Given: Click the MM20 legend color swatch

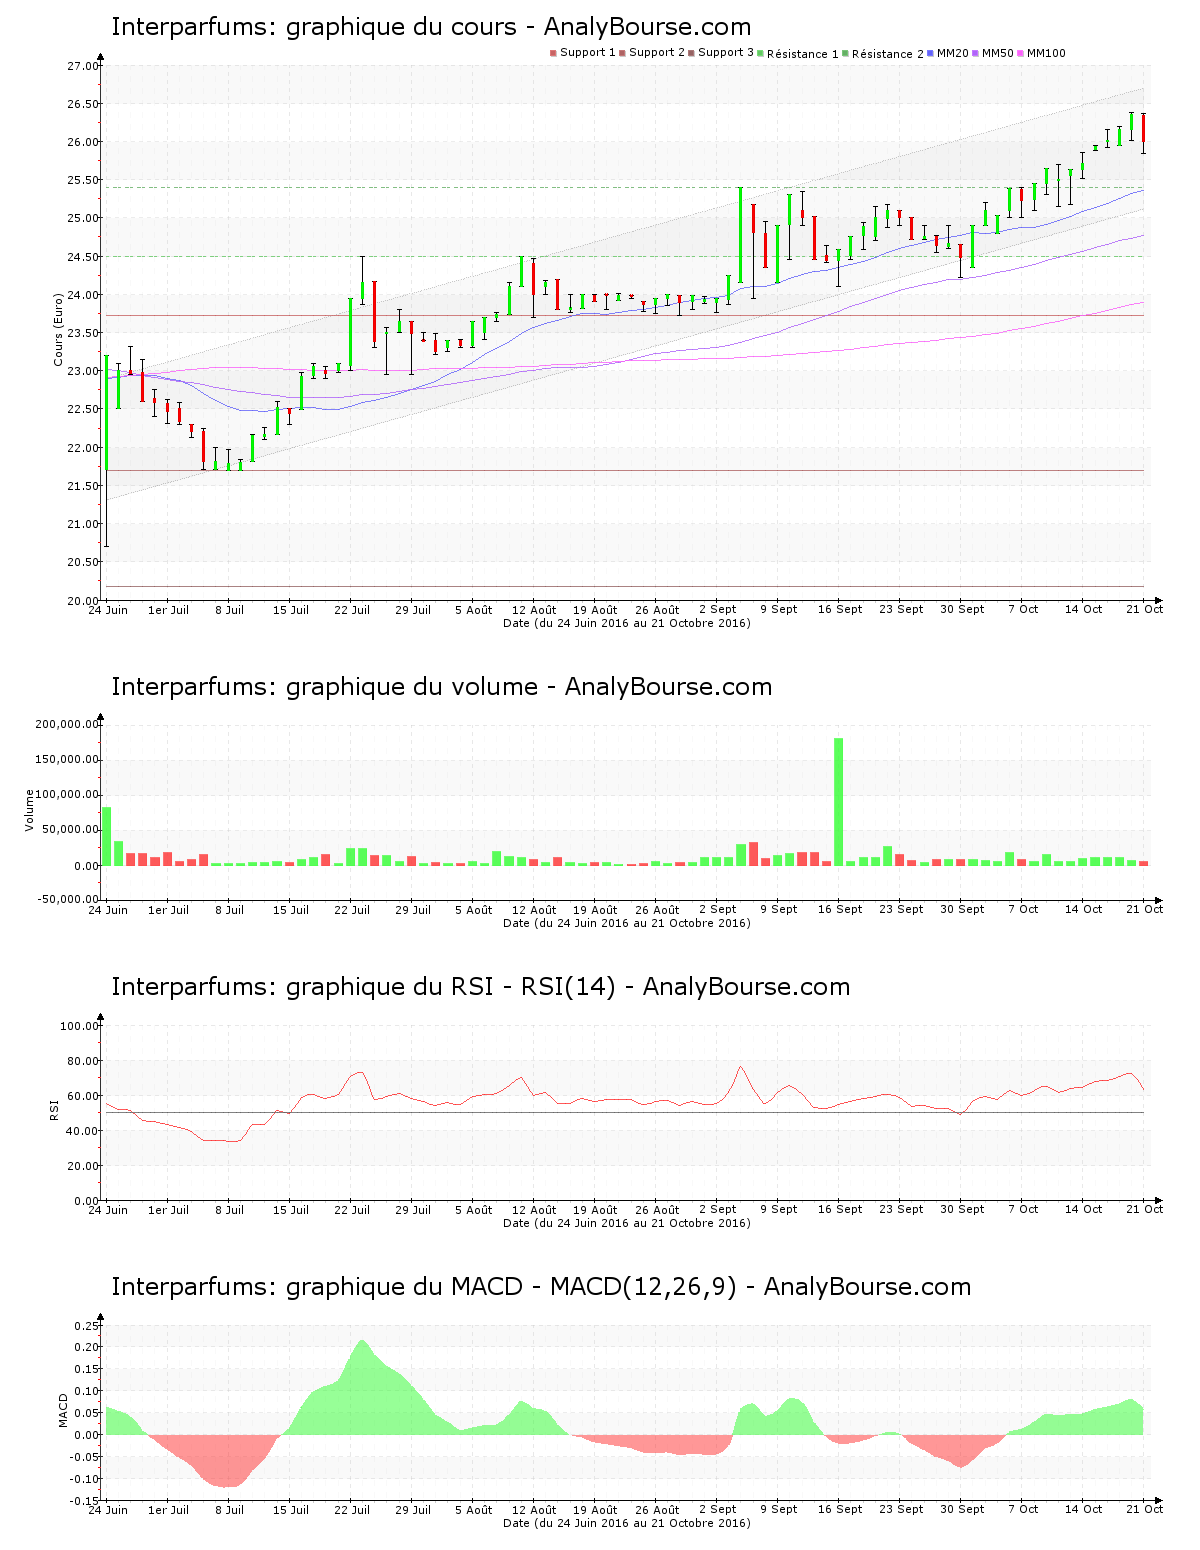Looking at the screenshot, I should click(x=931, y=53).
